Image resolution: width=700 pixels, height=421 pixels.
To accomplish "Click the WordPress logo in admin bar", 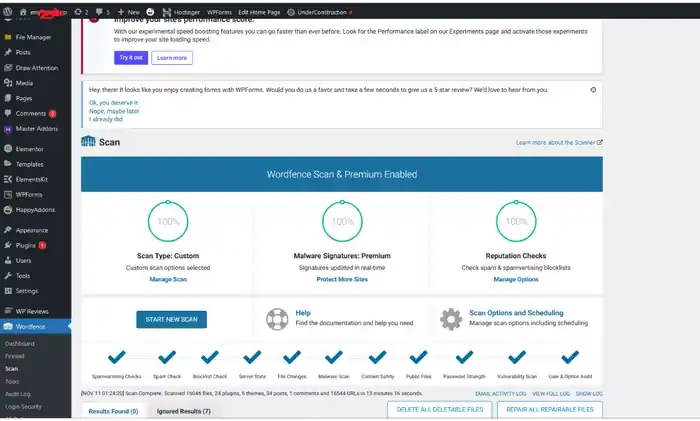I will [8, 12].
